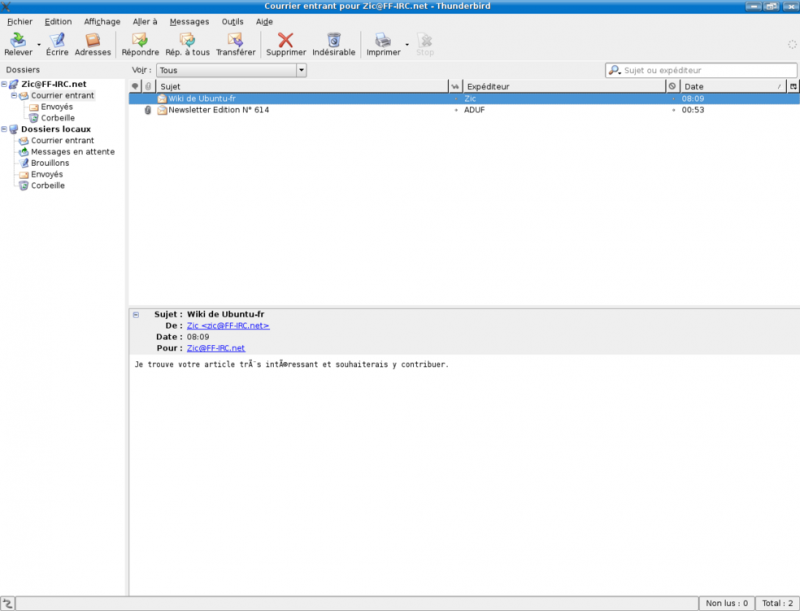Click the Pour recipient email link
This screenshot has height=611, width=800.
pos(216,348)
